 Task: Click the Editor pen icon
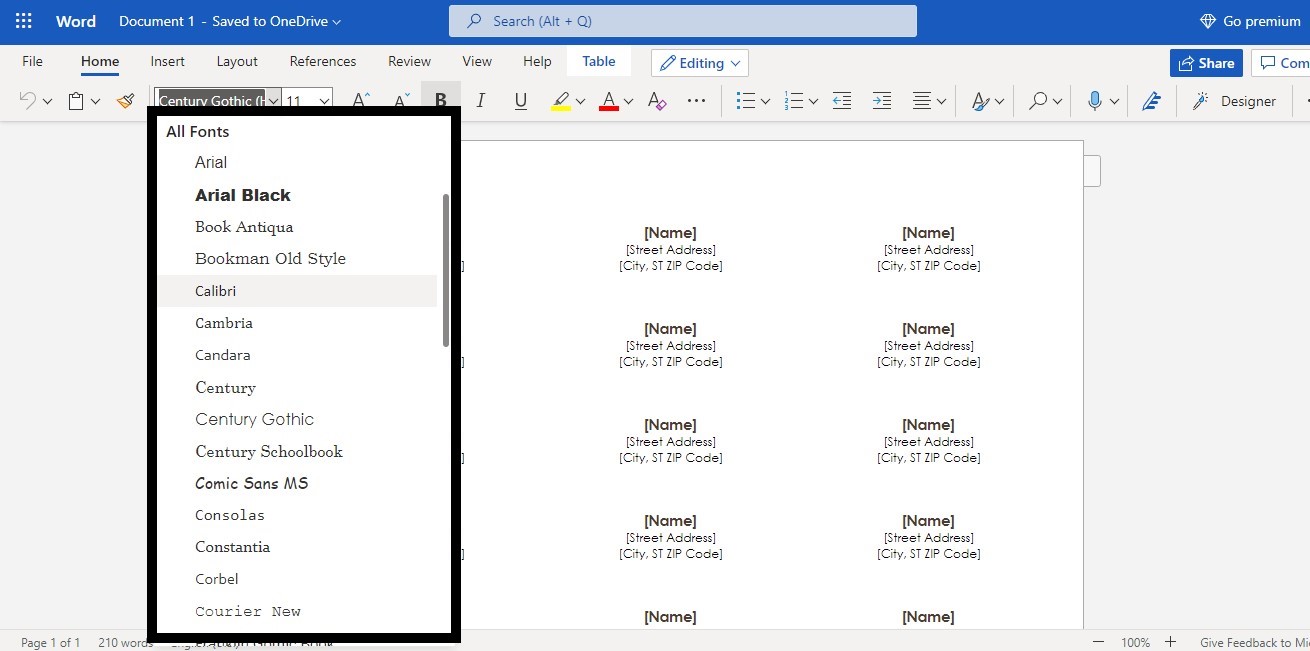tap(1151, 101)
